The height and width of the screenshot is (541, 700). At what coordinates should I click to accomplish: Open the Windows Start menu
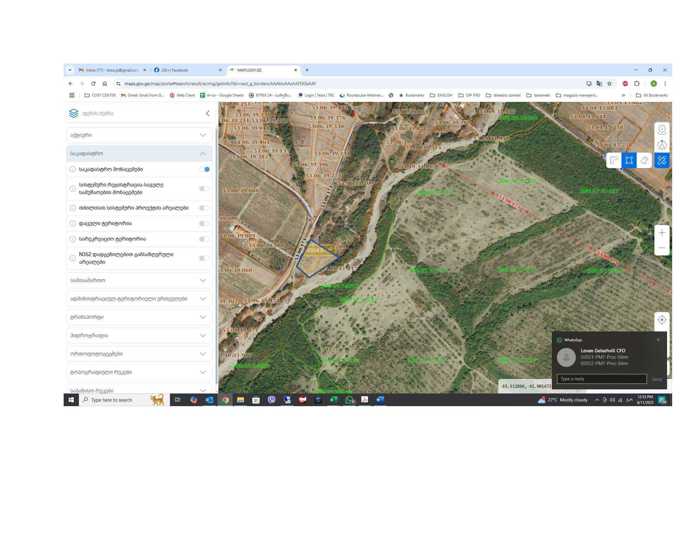pyautogui.click(x=71, y=400)
